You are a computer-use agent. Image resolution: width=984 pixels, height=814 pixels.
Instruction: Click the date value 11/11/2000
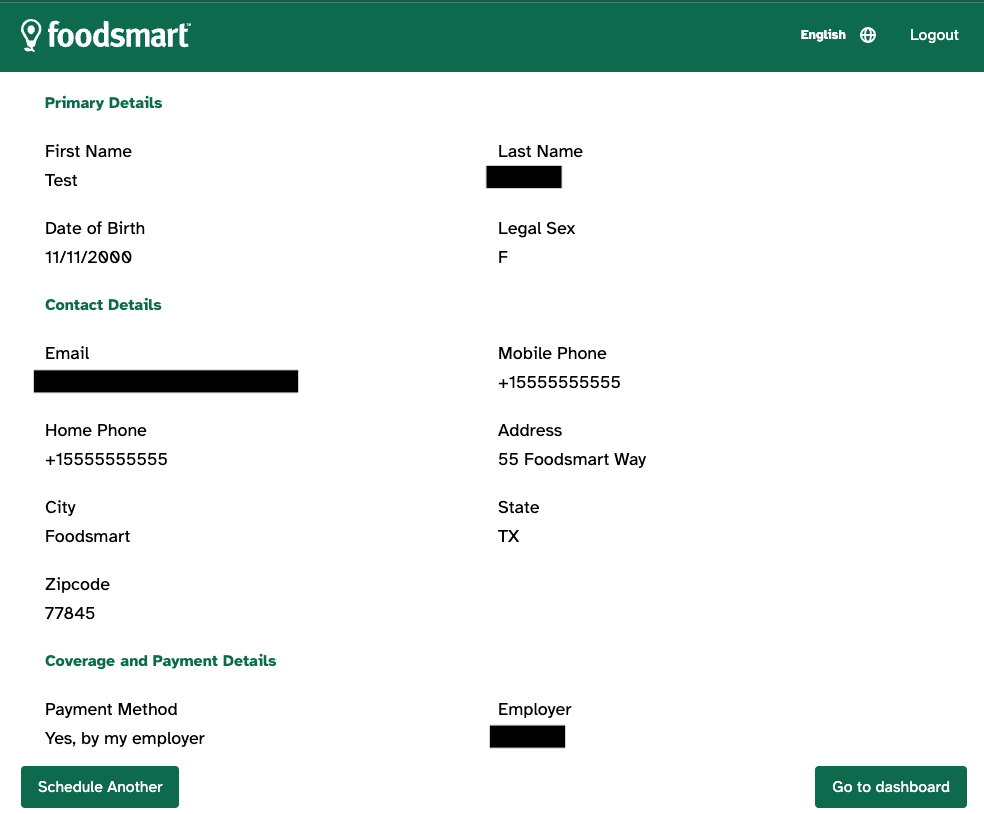point(88,257)
